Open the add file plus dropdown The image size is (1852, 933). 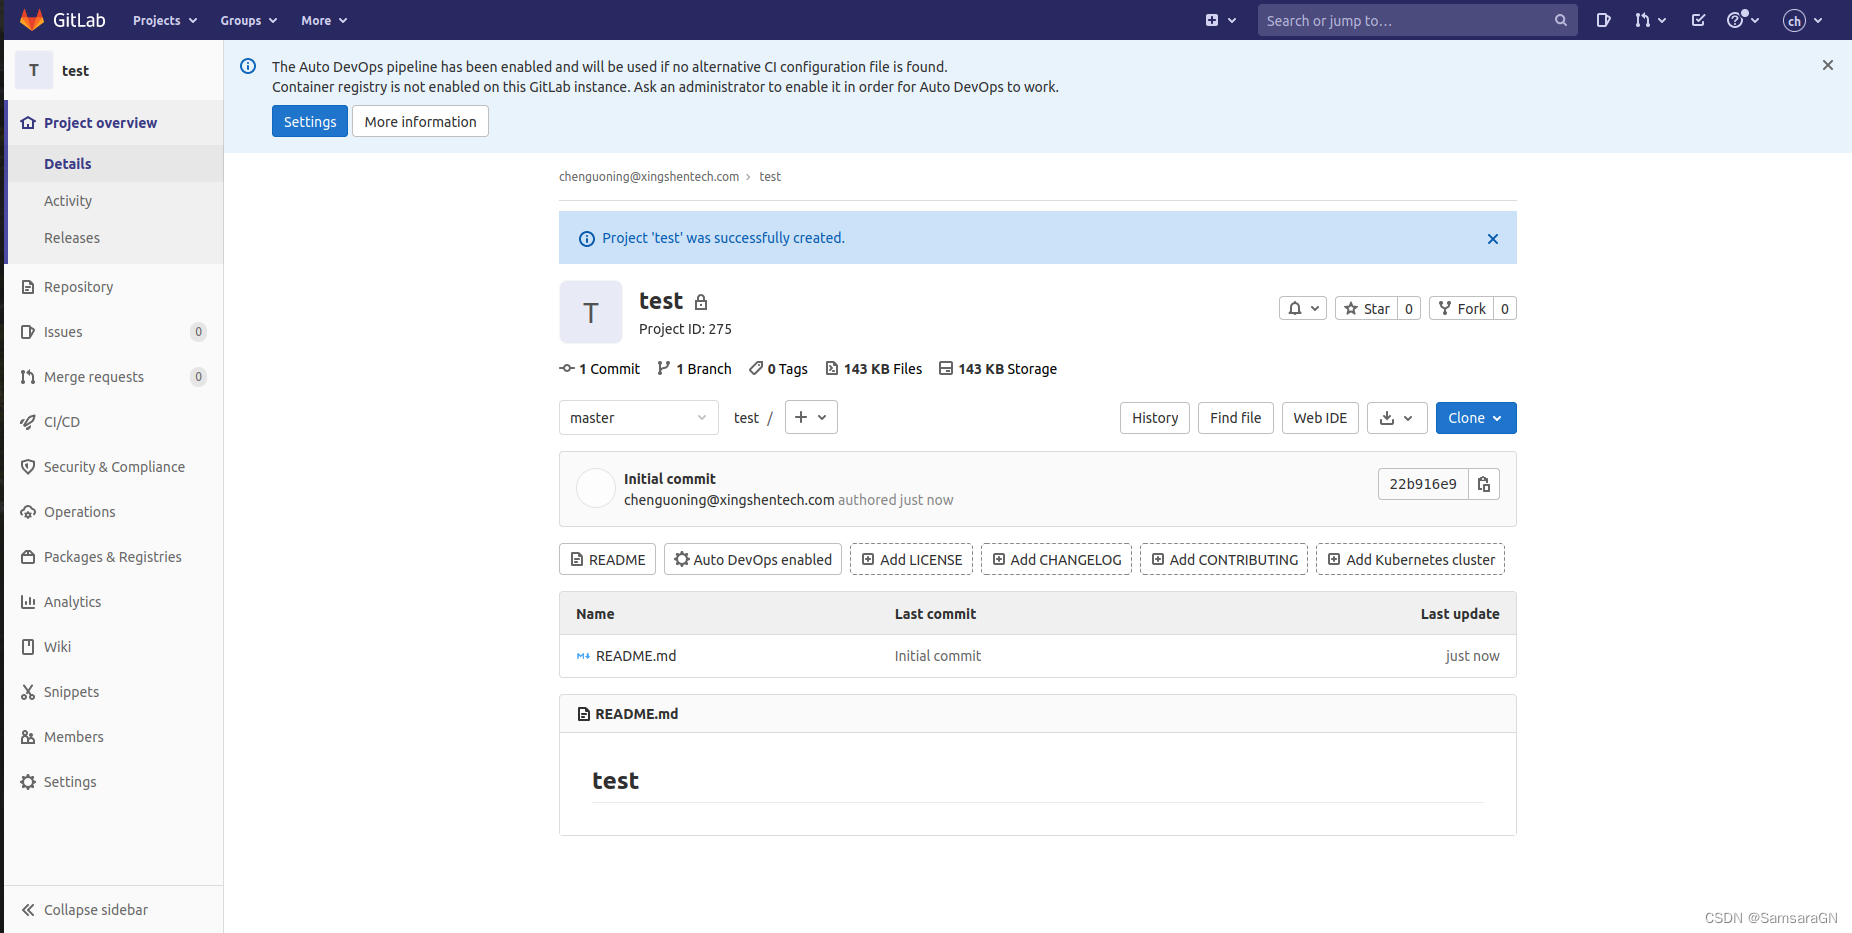pos(811,417)
